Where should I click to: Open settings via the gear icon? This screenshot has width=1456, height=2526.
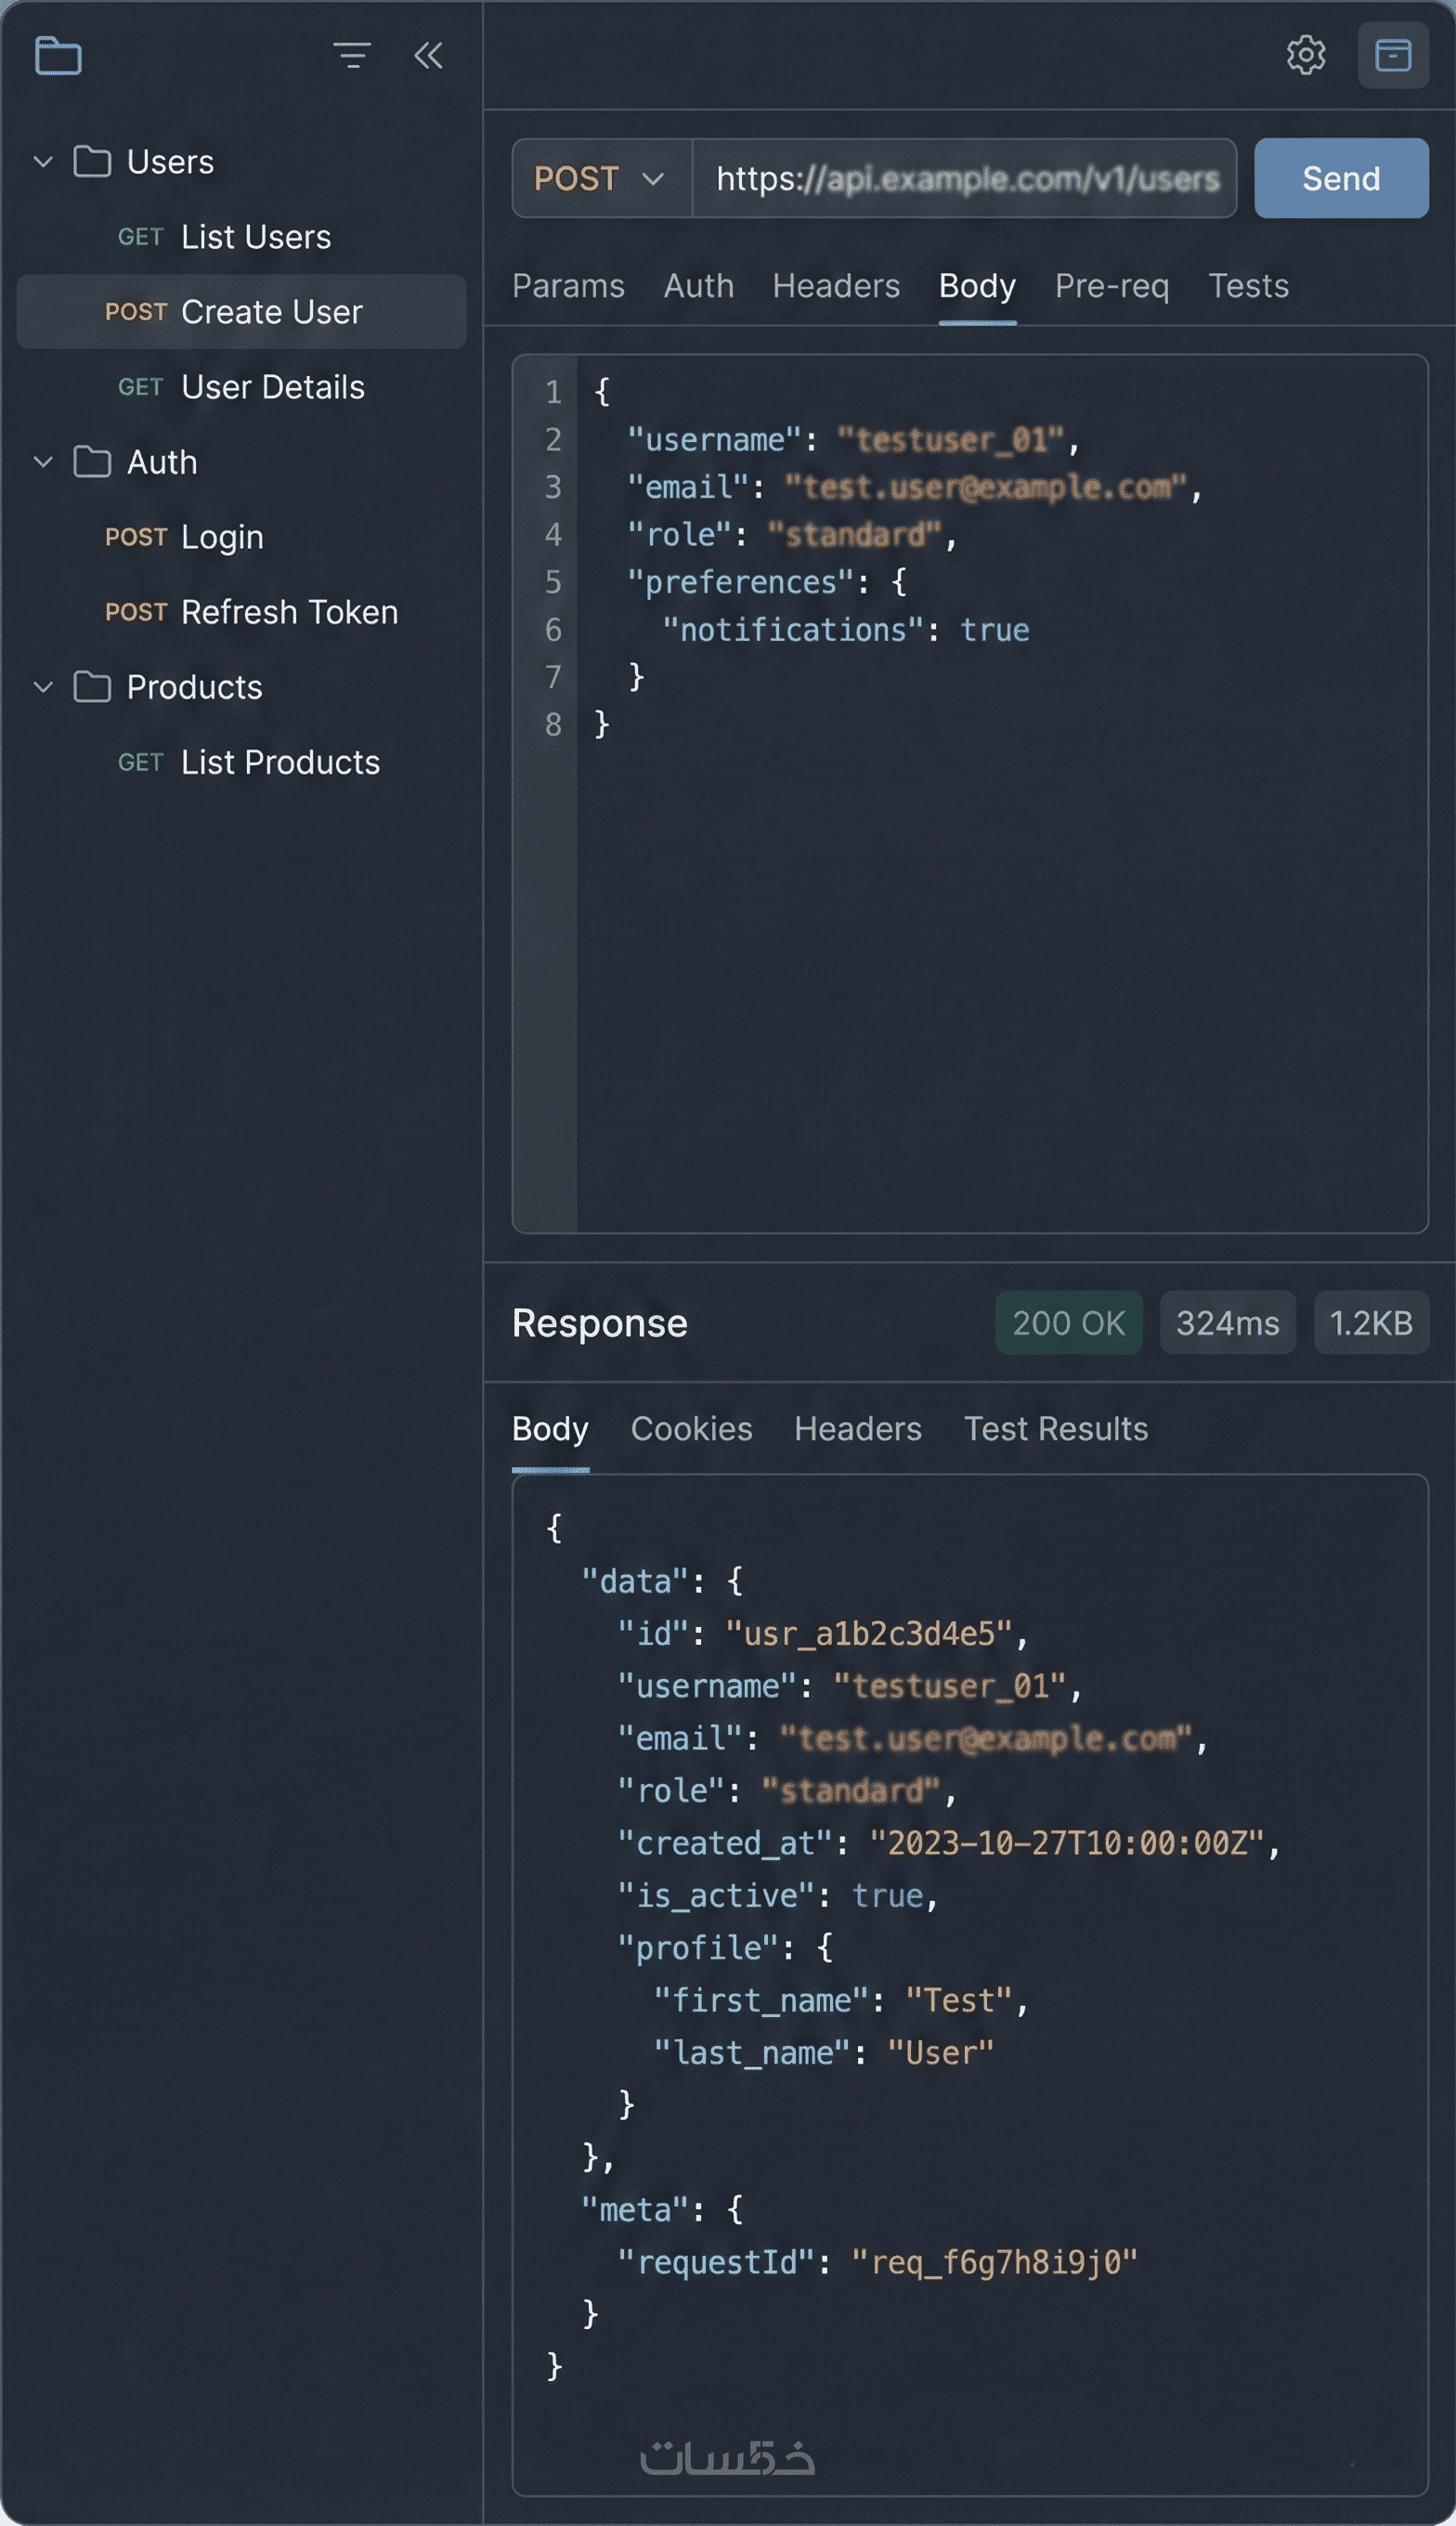[1305, 56]
